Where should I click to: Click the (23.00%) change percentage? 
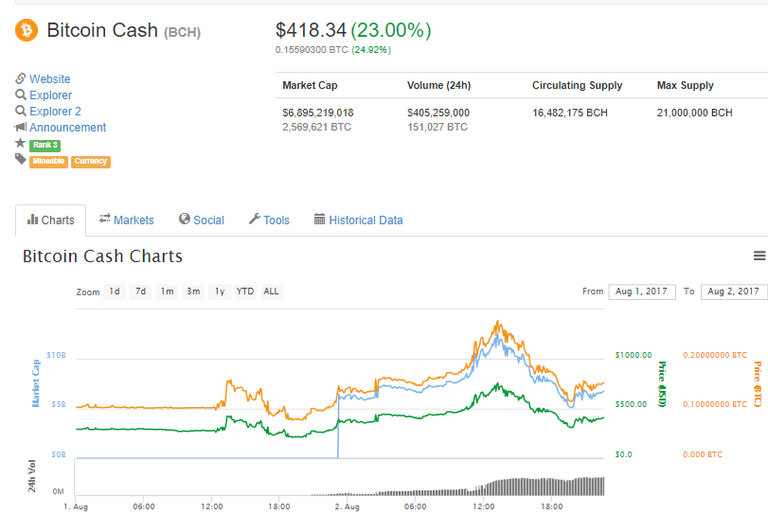391,30
